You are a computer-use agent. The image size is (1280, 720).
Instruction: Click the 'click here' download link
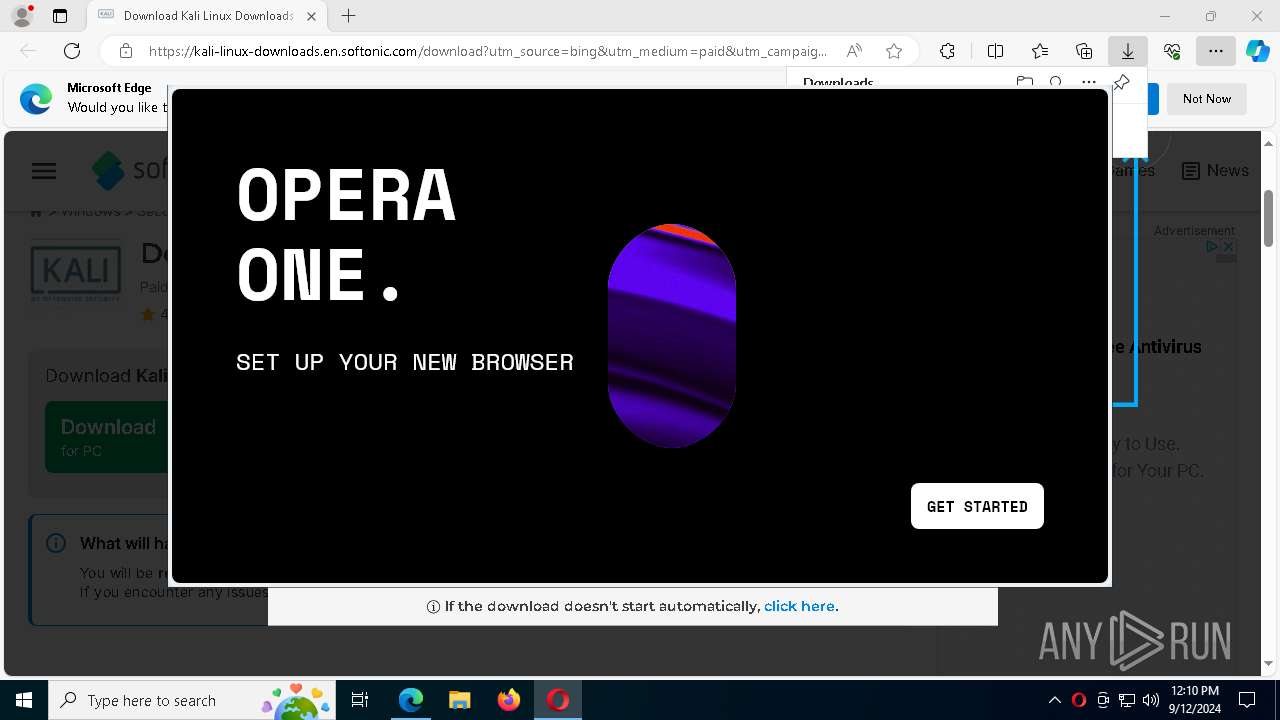(x=799, y=606)
